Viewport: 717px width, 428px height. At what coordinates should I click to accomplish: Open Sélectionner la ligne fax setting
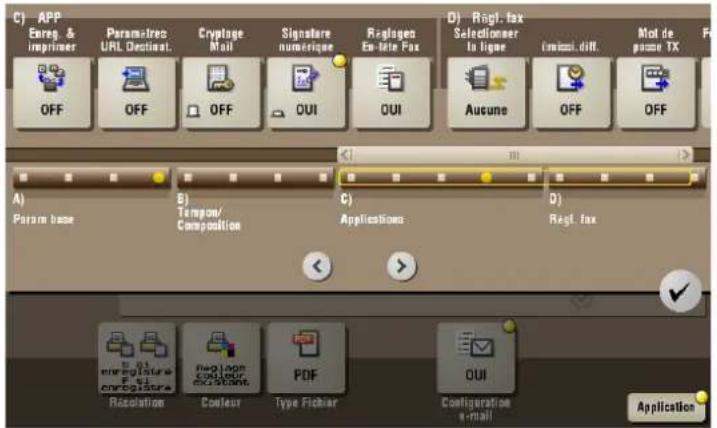486,92
